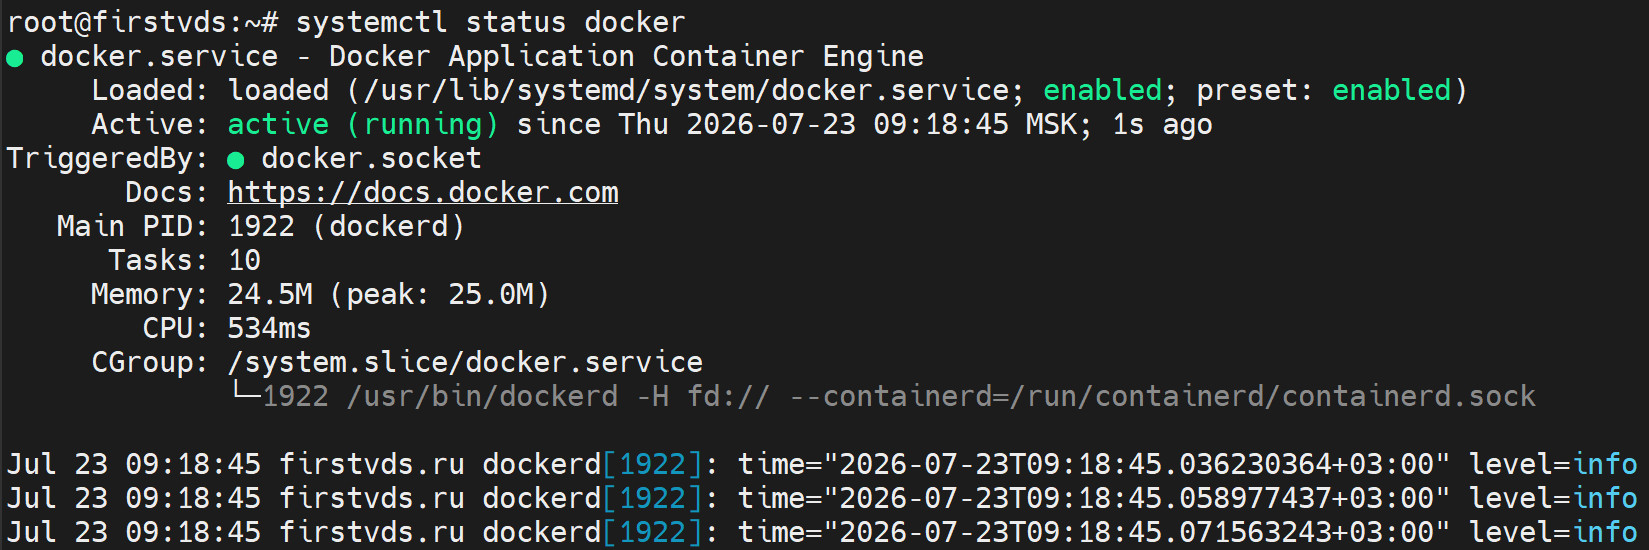Click the Tasks value 10
This screenshot has height=550, width=1649.
click(245, 260)
